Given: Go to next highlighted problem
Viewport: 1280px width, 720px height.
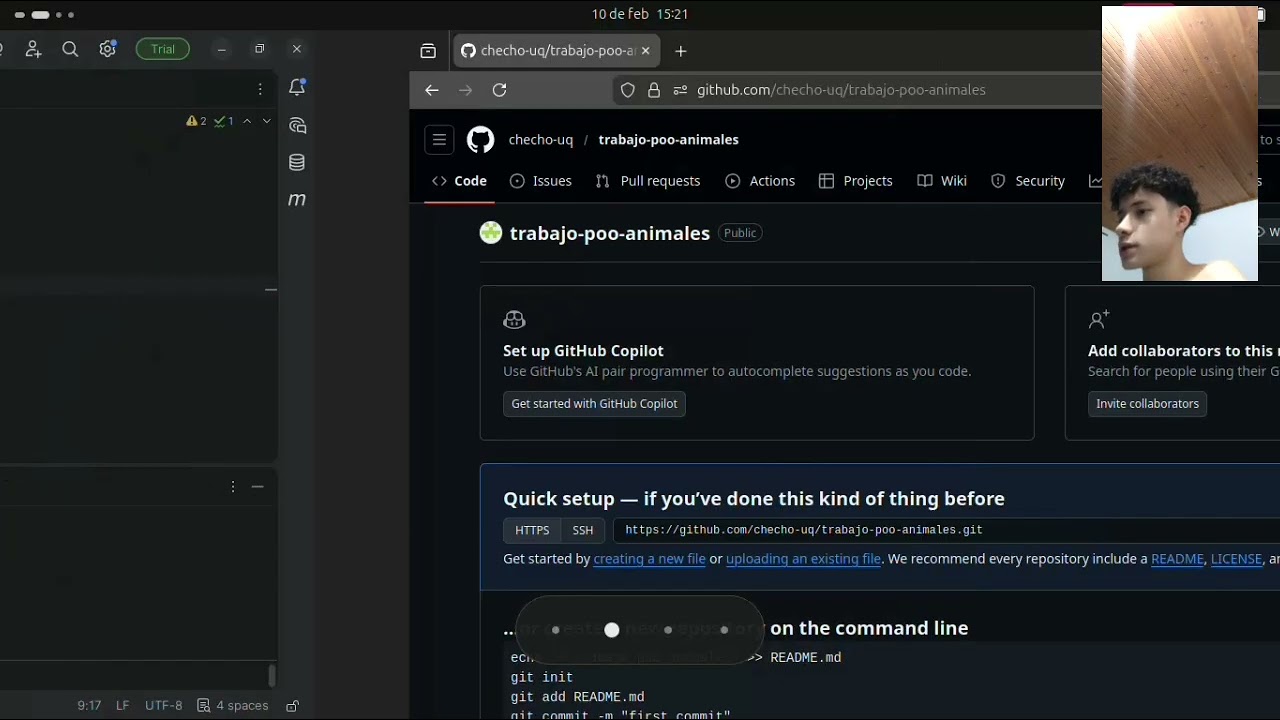Looking at the screenshot, I should (266, 121).
